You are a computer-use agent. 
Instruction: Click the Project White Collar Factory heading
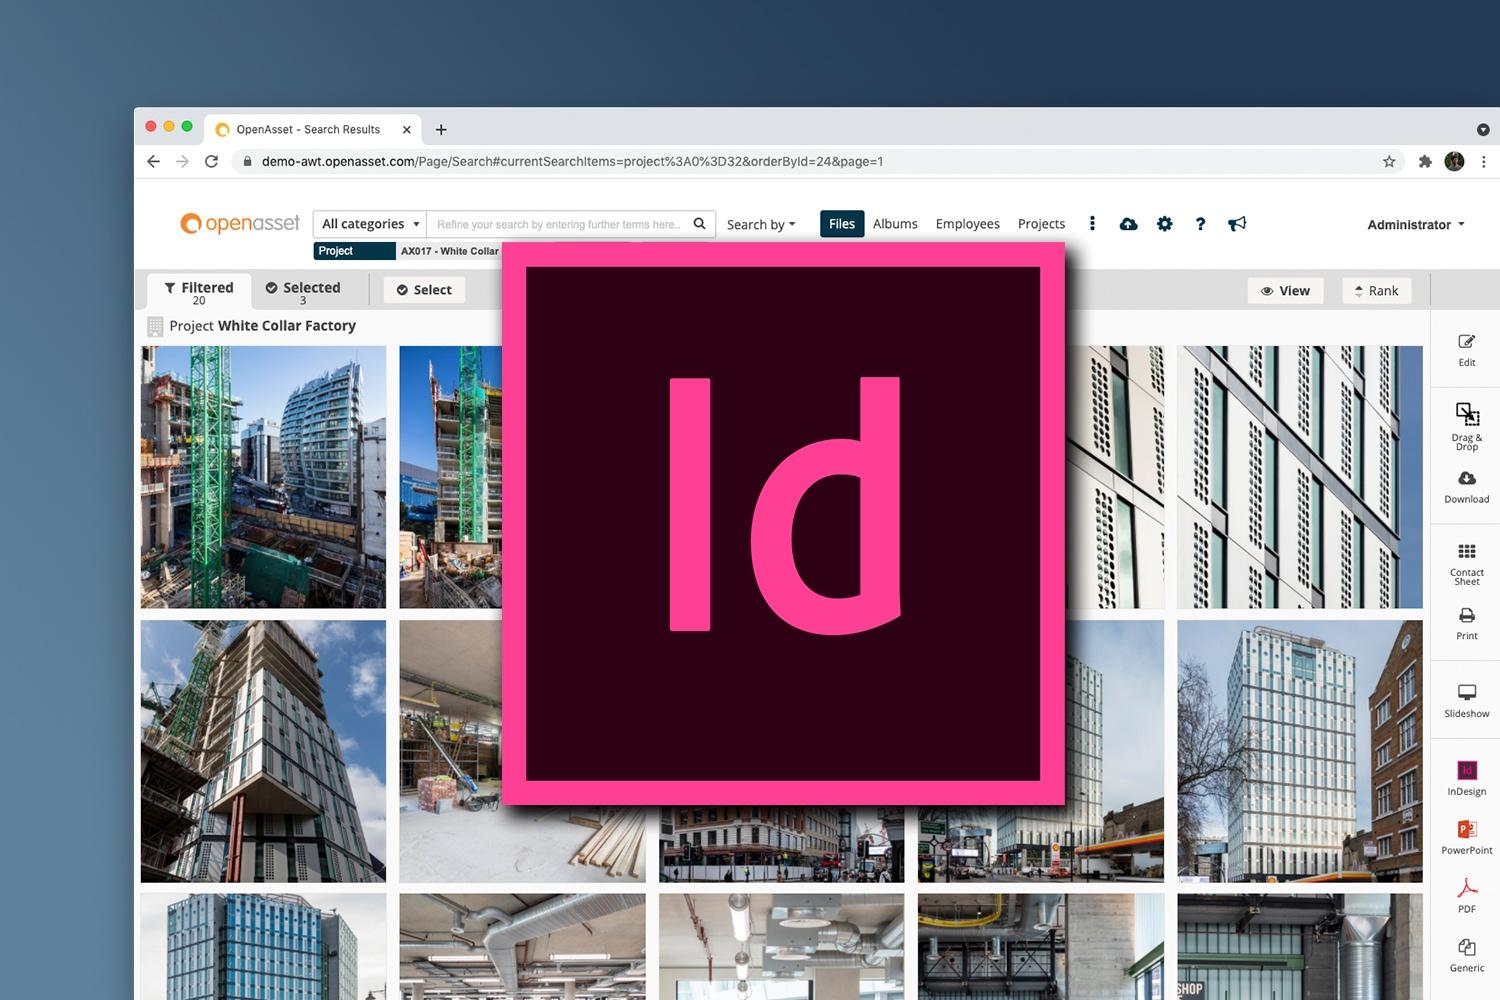(x=262, y=326)
